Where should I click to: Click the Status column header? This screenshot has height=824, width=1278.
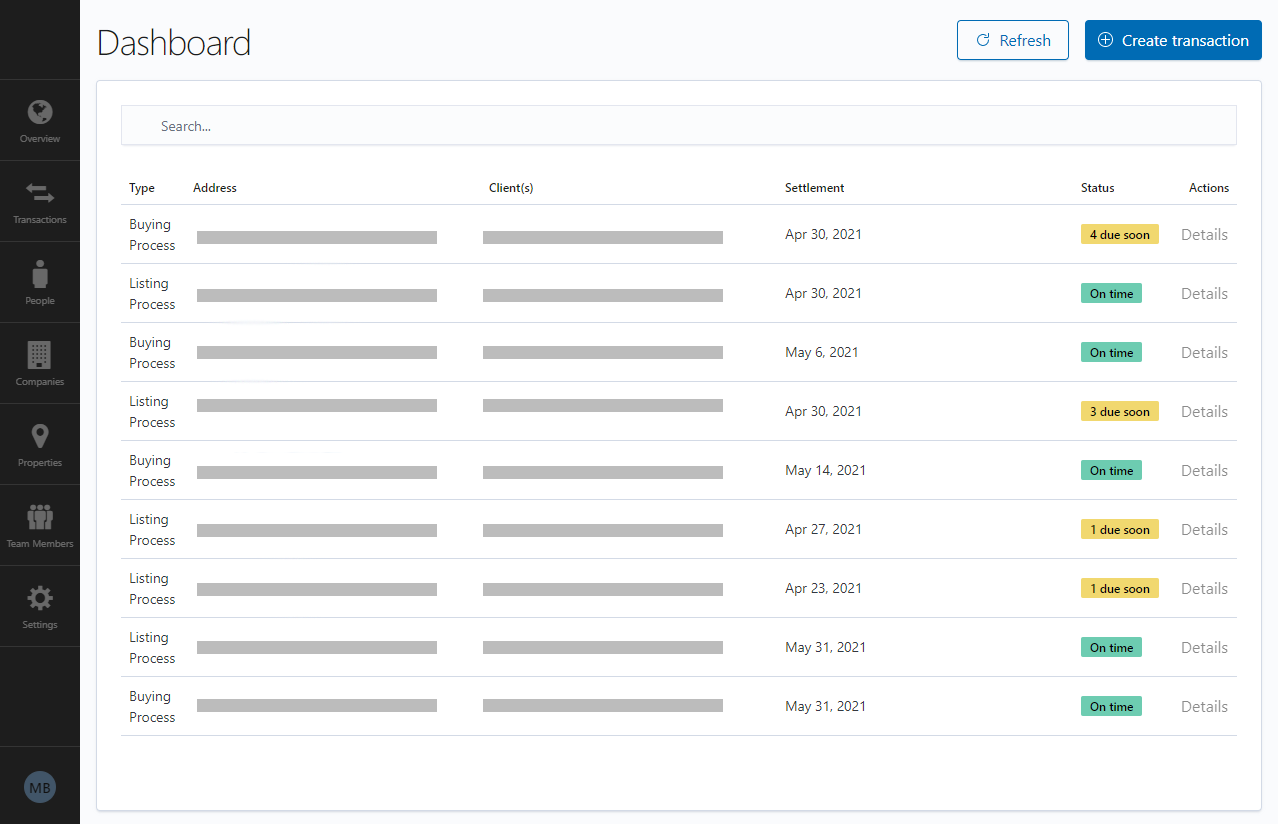click(1097, 188)
